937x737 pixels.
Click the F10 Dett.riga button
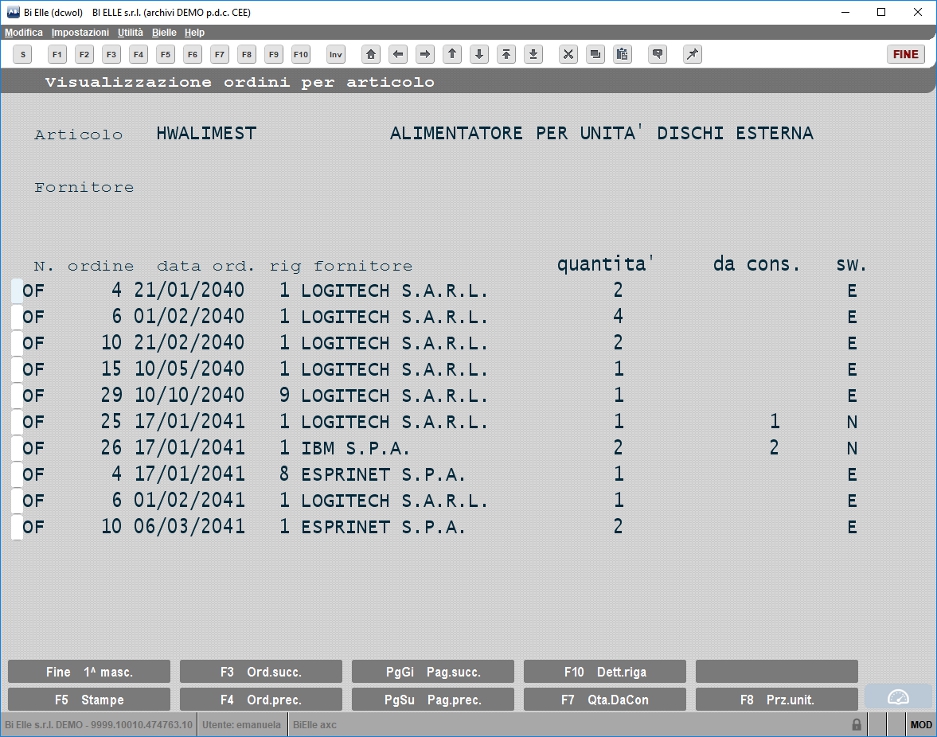click(605, 672)
